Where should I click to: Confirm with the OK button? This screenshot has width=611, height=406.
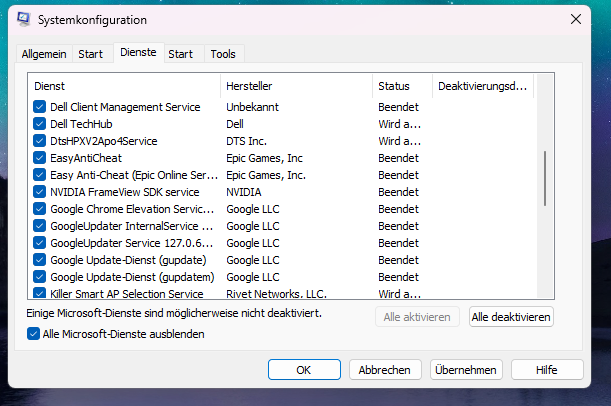(304, 370)
